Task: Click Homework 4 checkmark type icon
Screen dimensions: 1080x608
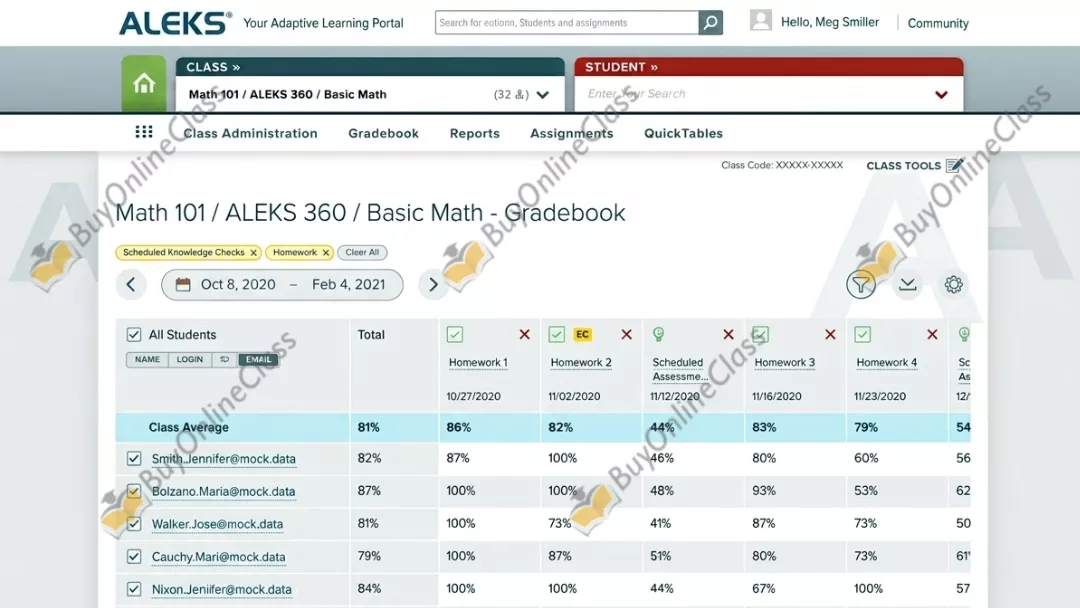Action: click(862, 335)
